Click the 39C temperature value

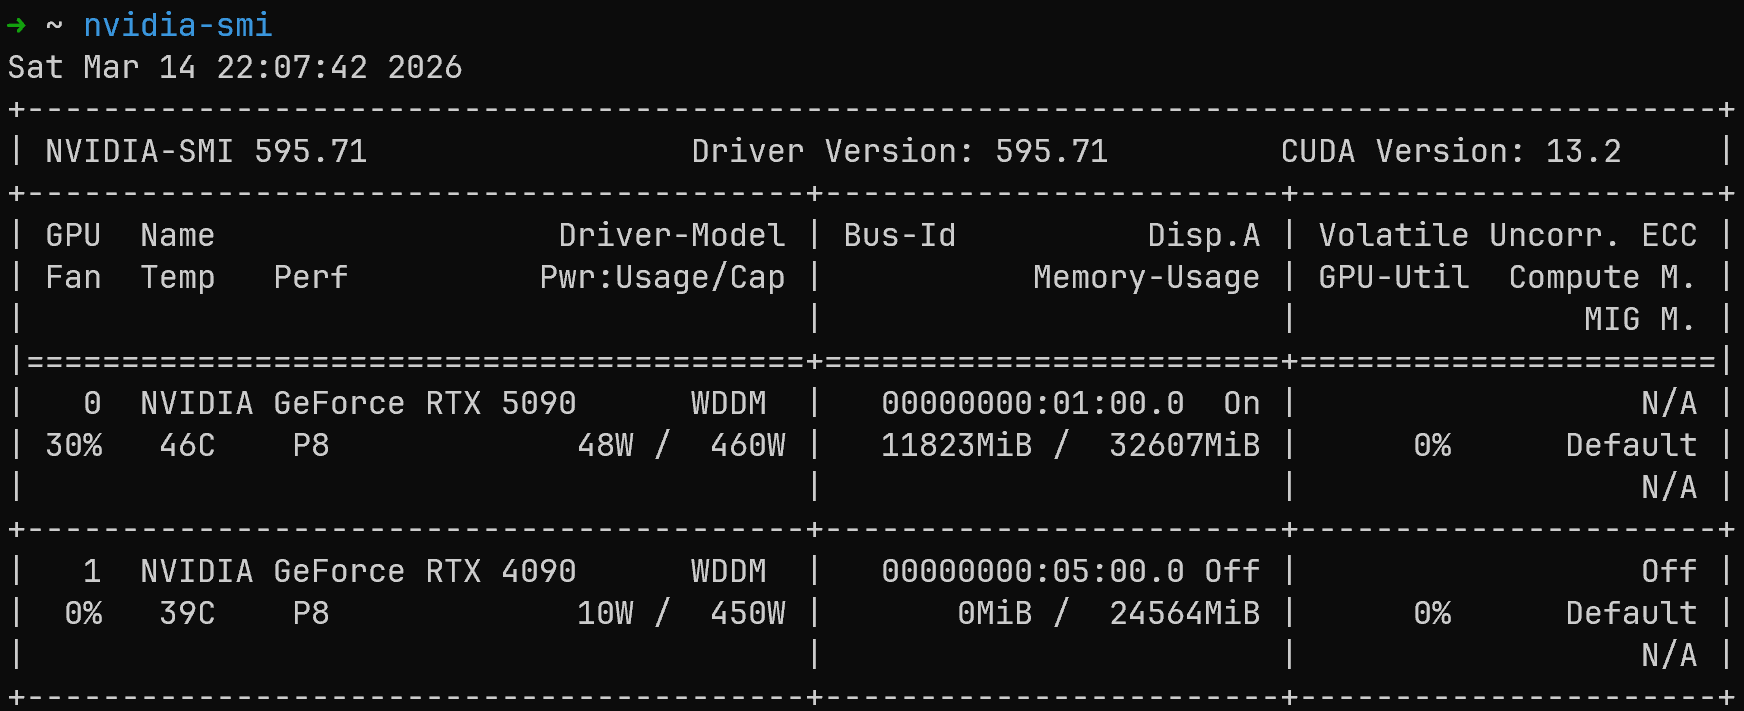[188, 613]
